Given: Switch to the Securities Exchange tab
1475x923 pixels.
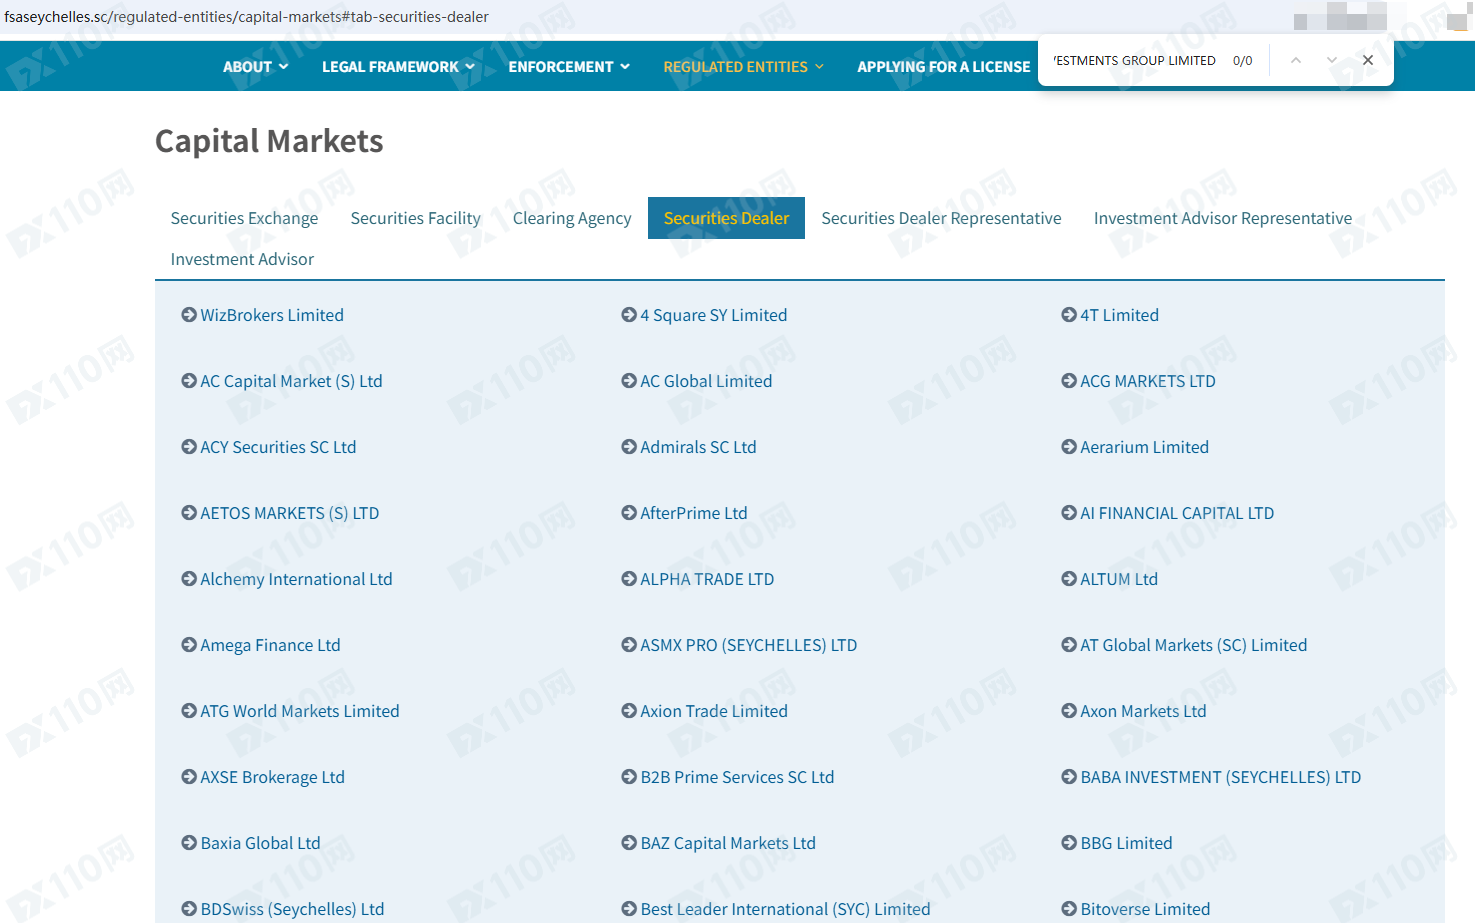Looking at the screenshot, I should click(244, 218).
